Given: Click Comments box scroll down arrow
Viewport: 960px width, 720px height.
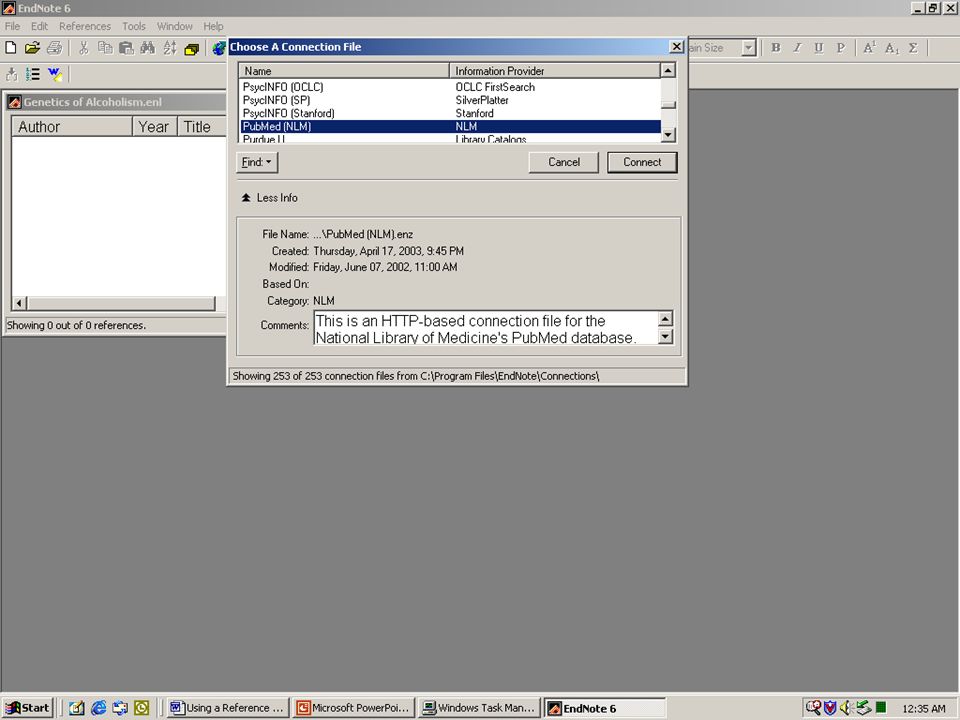Looking at the screenshot, I should click(665, 336).
